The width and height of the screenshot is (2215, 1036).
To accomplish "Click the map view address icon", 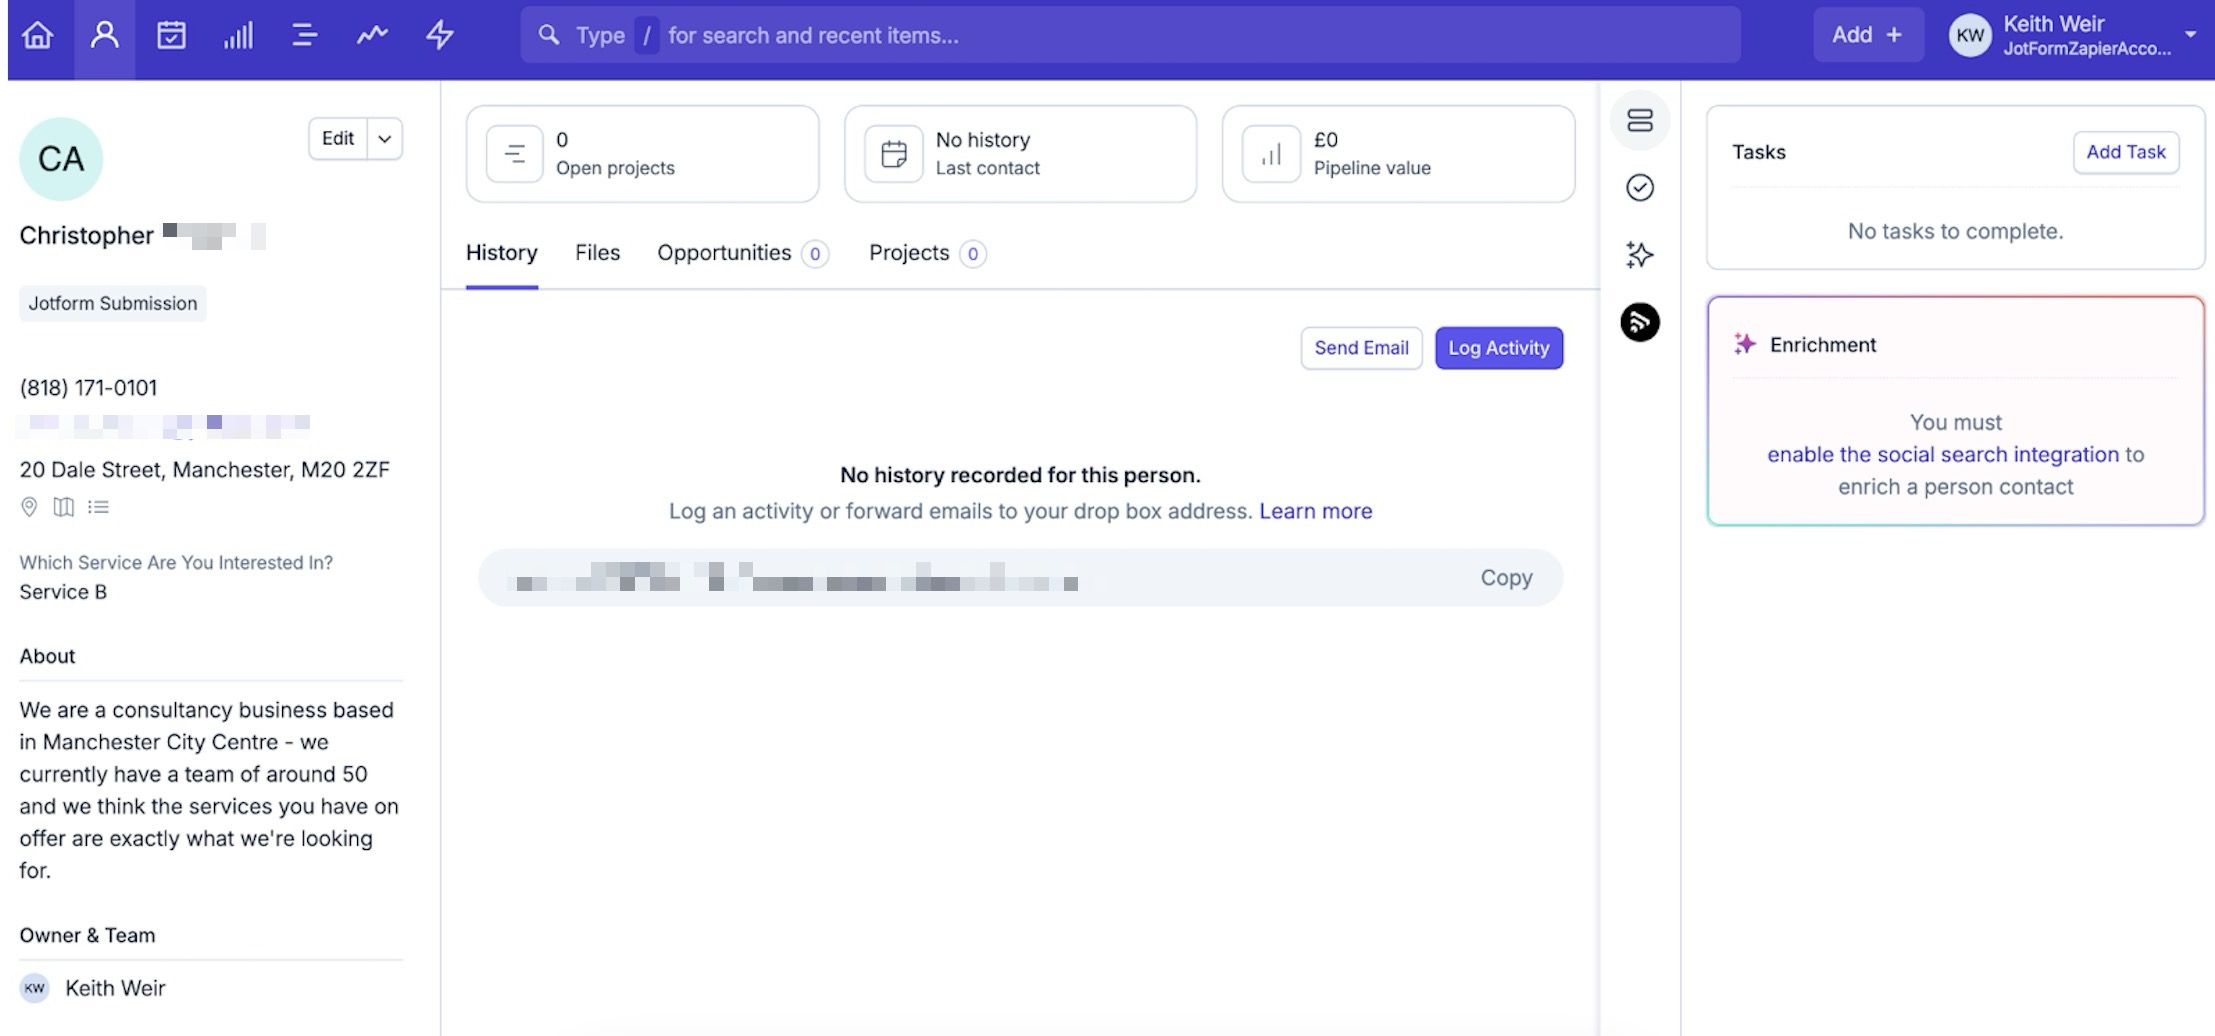I will [x=63, y=507].
